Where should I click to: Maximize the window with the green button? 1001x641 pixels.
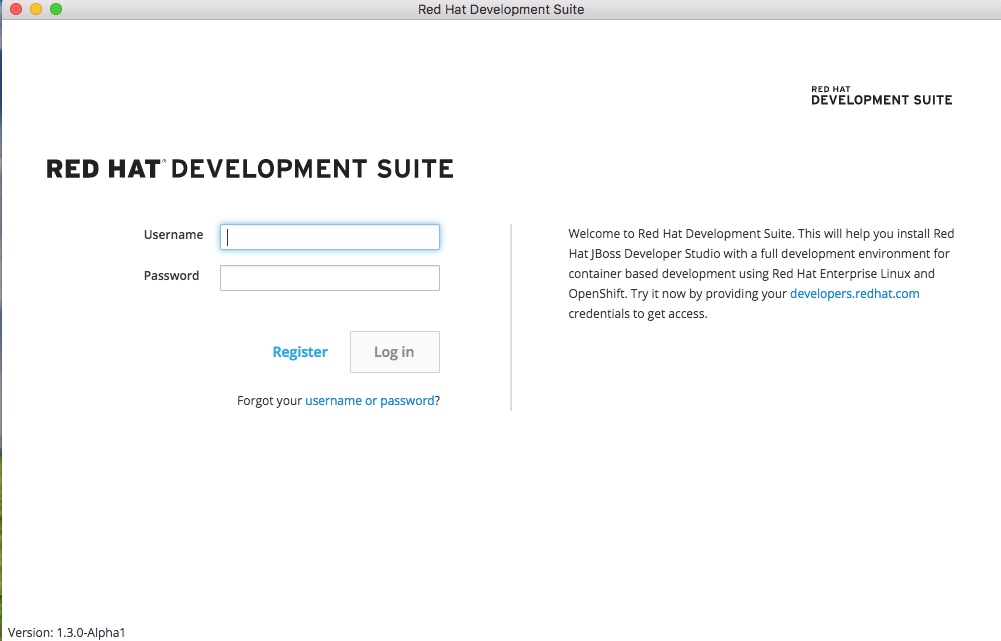coord(56,9)
